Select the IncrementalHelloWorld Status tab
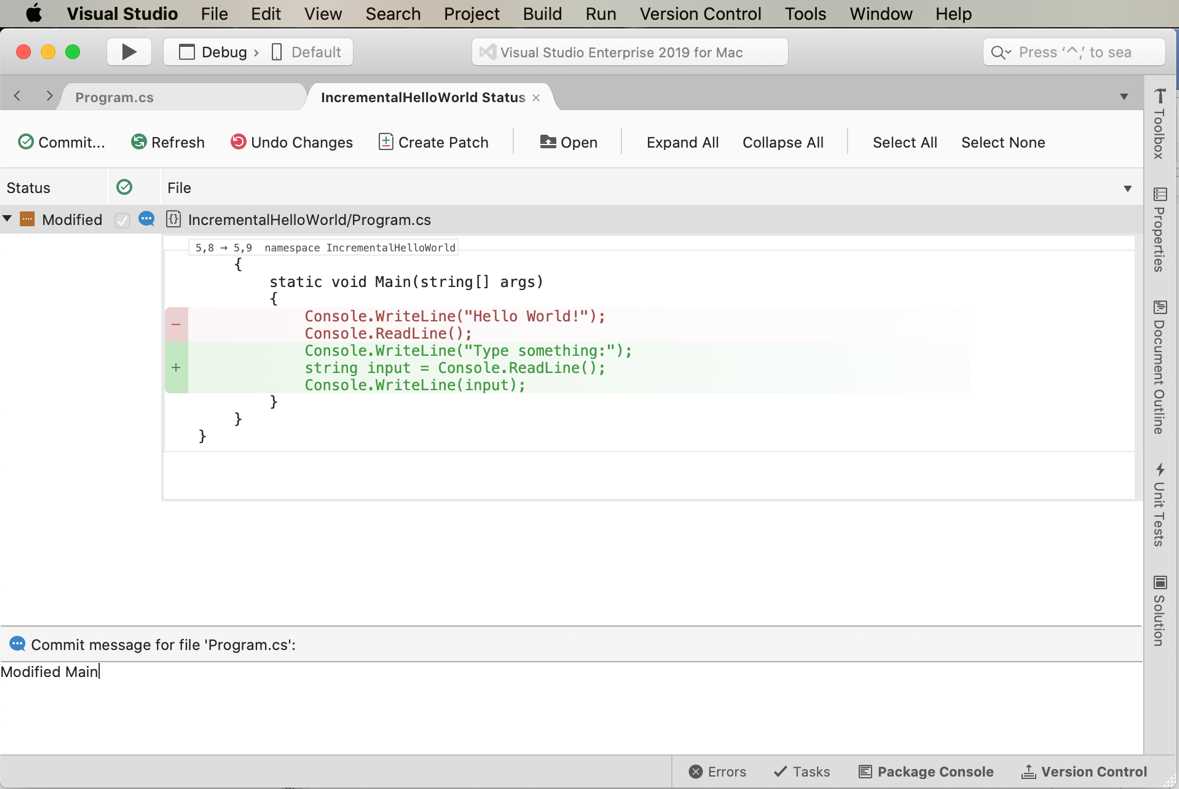This screenshot has width=1179, height=789. click(423, 97)
